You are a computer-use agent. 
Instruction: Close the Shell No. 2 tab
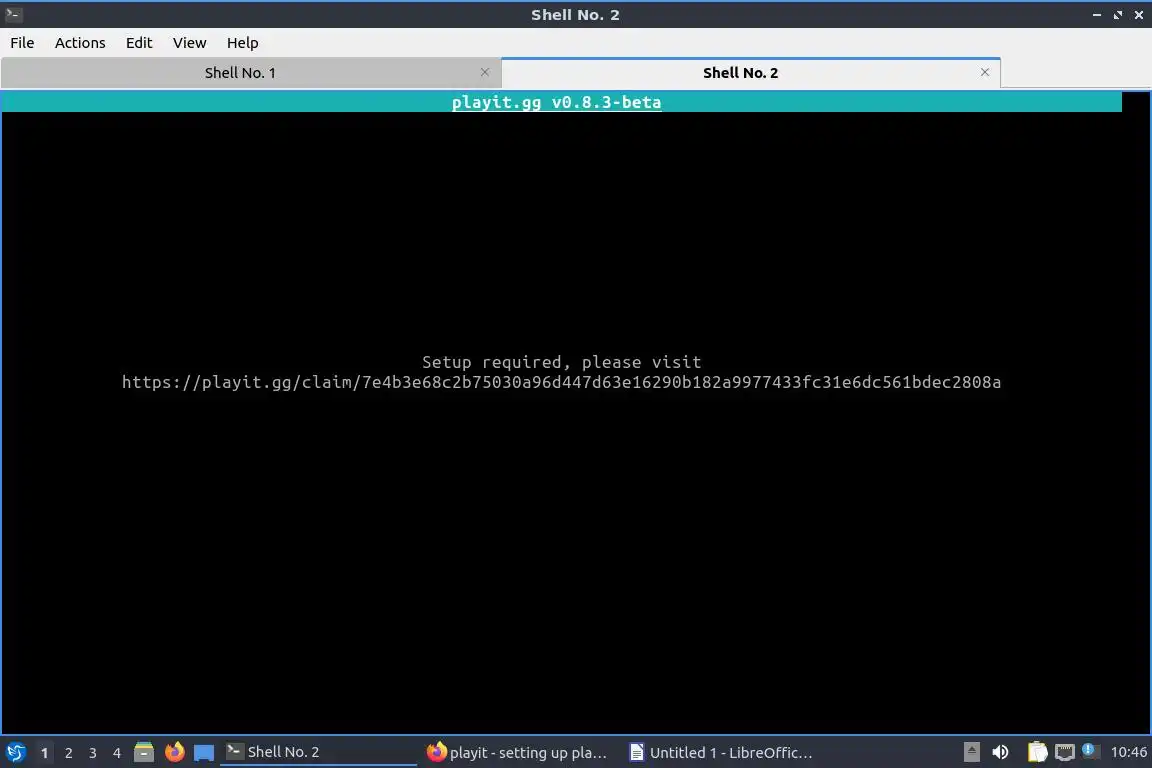point(985,72)
